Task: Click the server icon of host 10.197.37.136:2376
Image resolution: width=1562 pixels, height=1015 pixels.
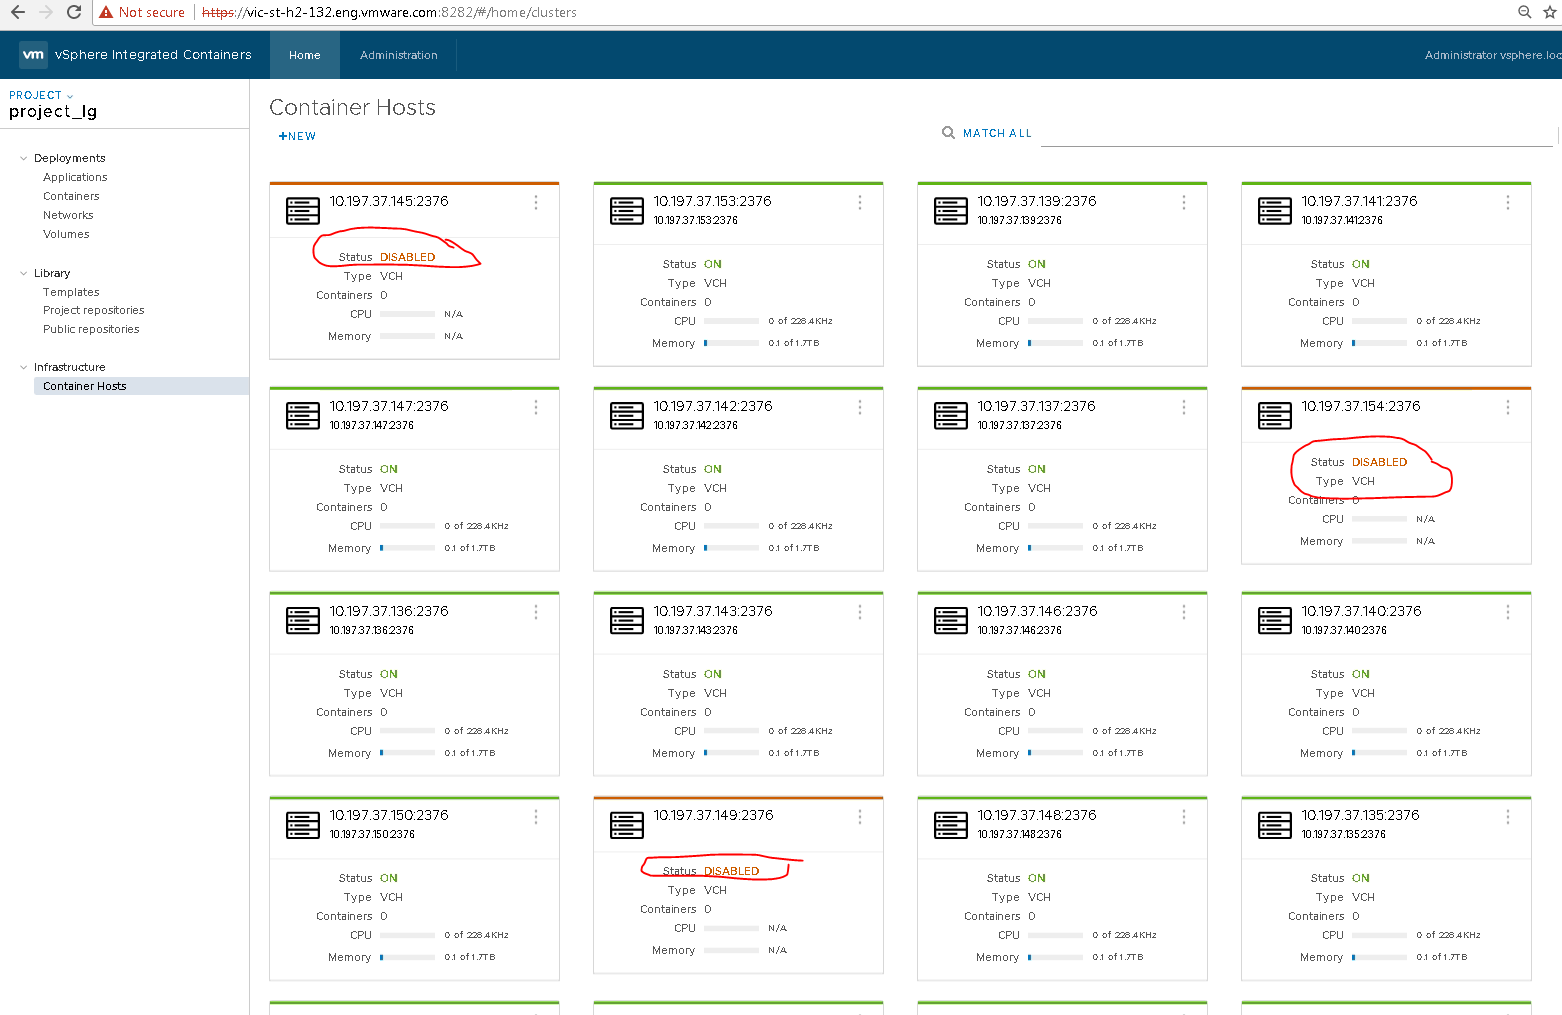Action: coord(303,621)
